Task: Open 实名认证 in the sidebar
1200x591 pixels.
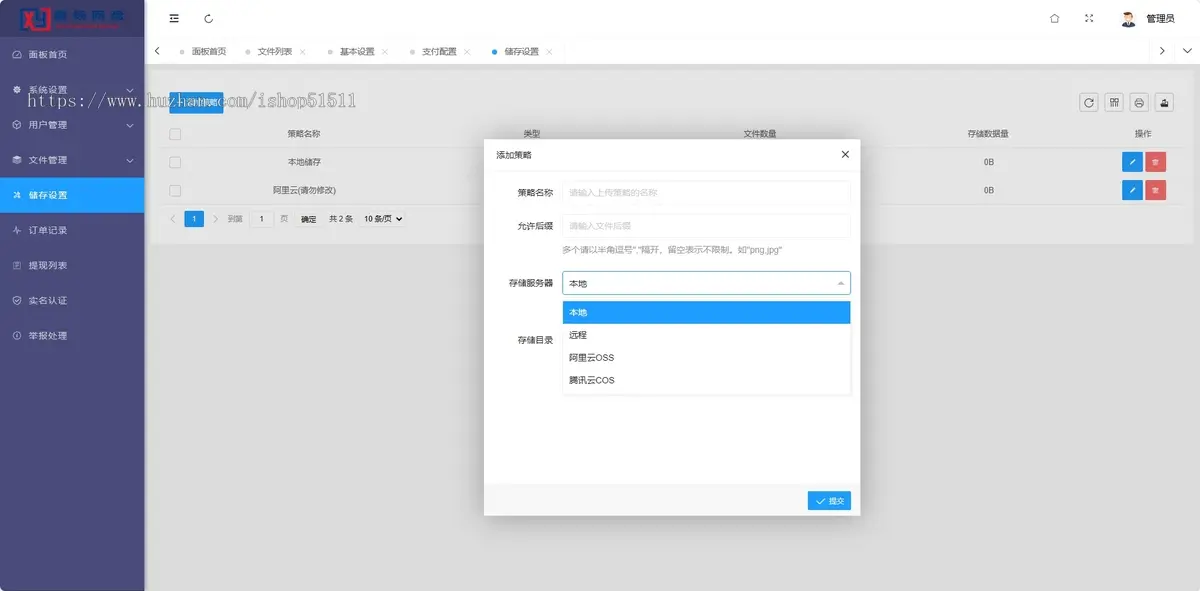Action: [x=72, y=300]
